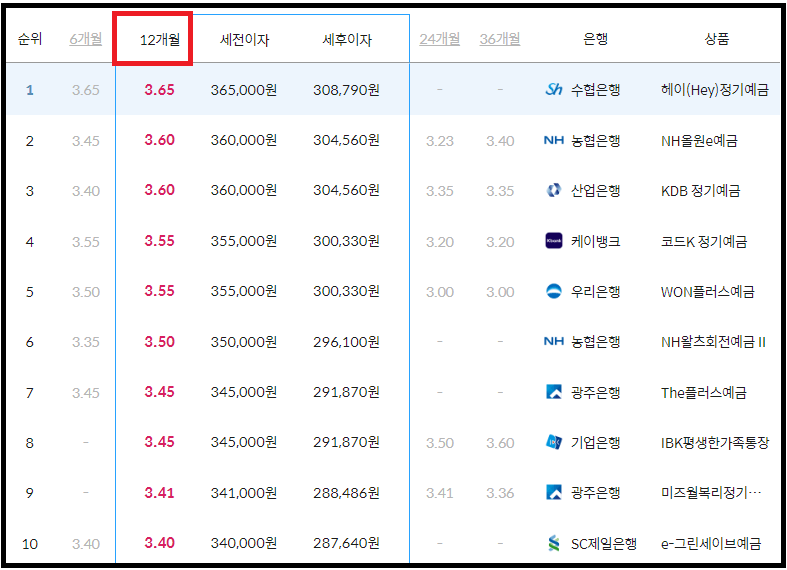Click the 광주은행 logo beside The플러스예금
The image size is (787, 570).
click(554, 392)
